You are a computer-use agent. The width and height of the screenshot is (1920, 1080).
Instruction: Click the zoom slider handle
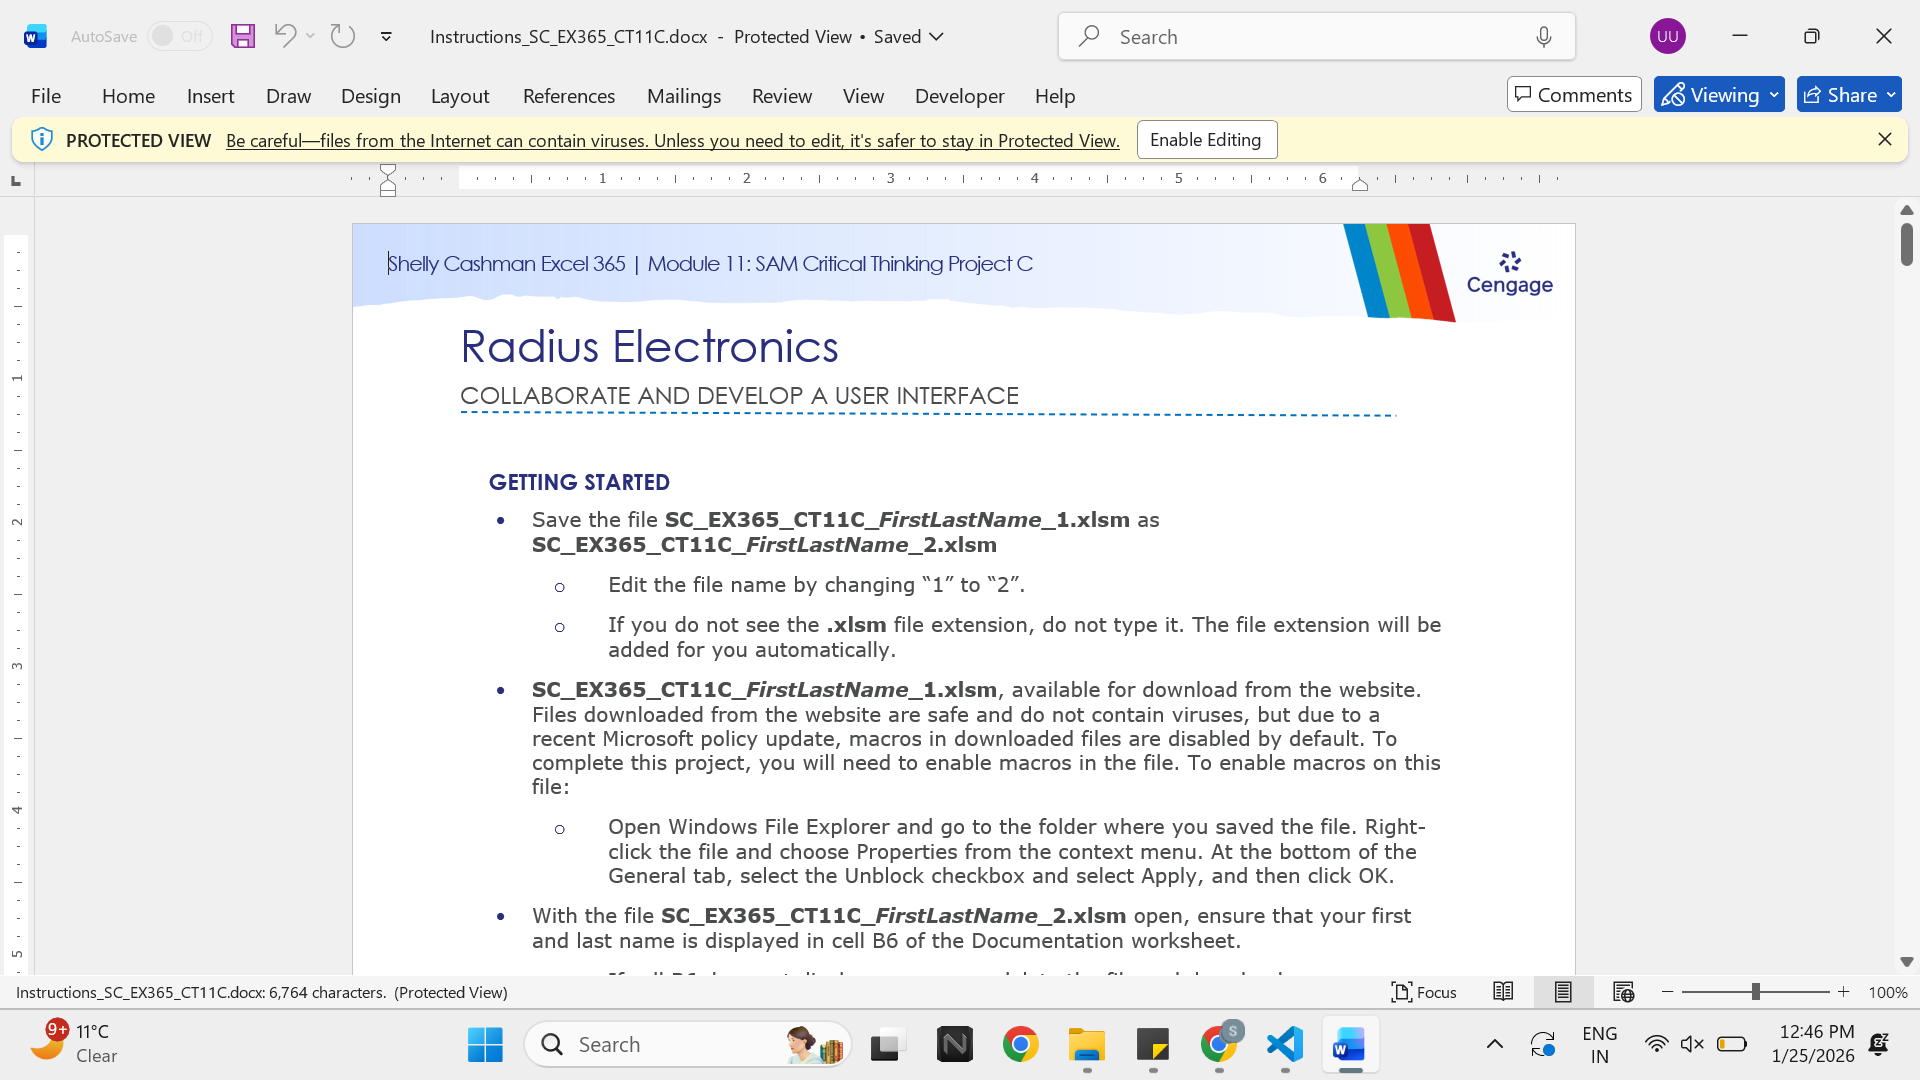1755,992
